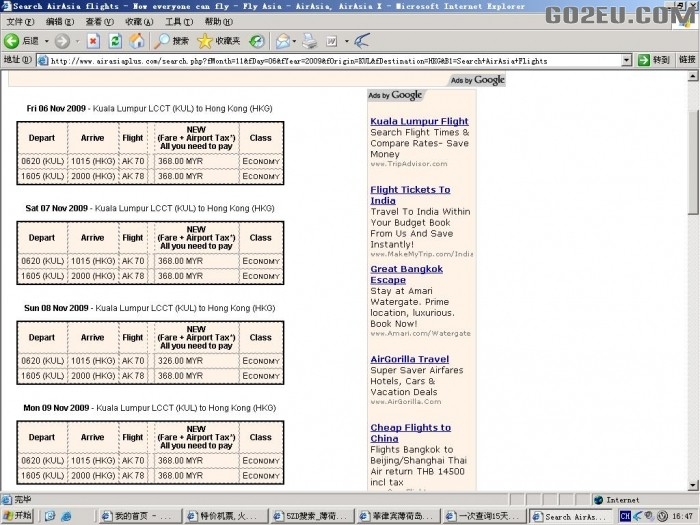The width and height of the screenshot is (700, 525).
Task: Open the 帮助(H) menu
Action: 219,21
